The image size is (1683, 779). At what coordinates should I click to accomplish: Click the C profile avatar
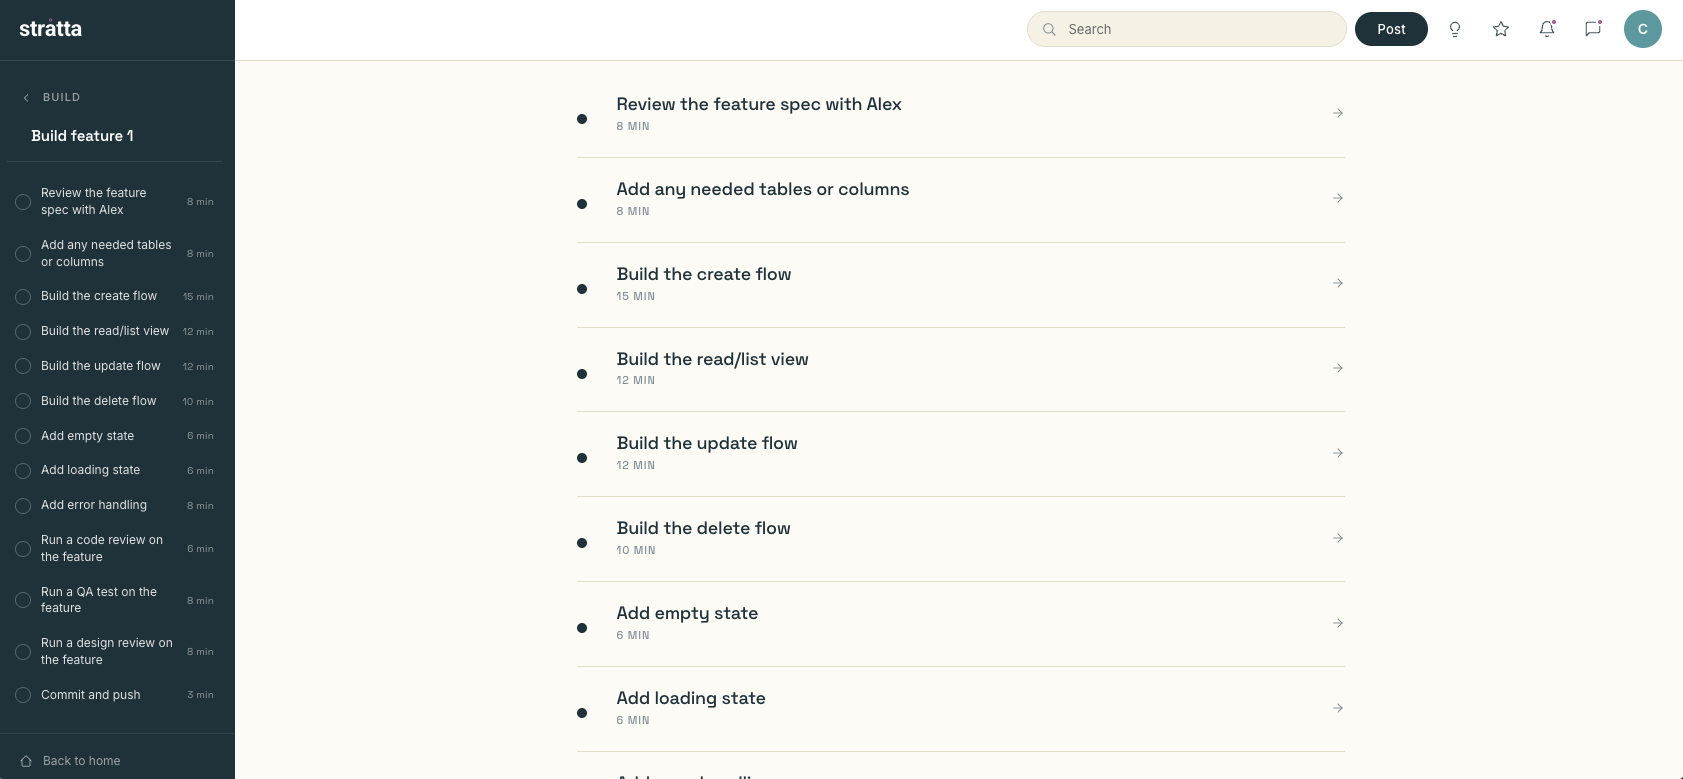pos(1643,29)
